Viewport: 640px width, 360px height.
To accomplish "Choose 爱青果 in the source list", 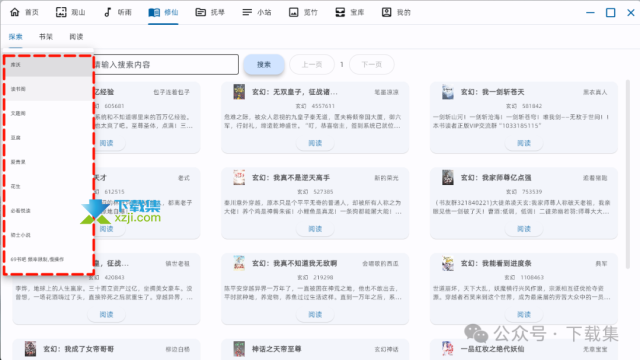I will [49, 162].
